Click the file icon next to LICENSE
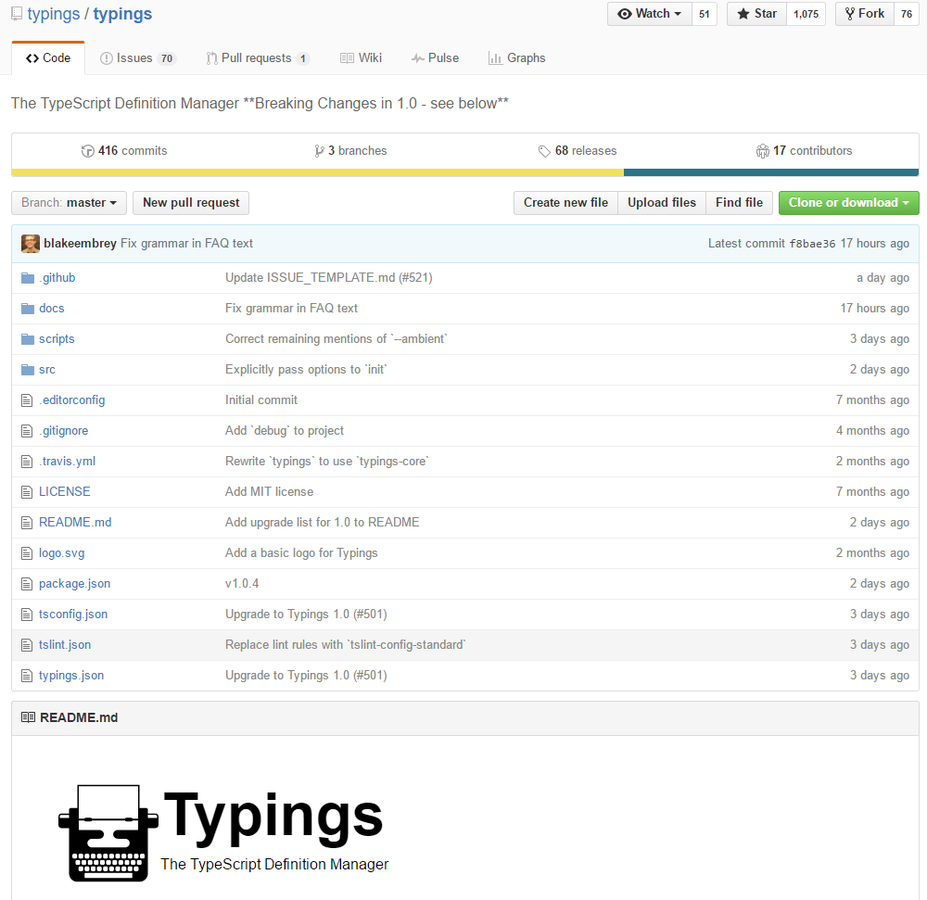Viewport: 927px width, 900px height. [27, 492]
